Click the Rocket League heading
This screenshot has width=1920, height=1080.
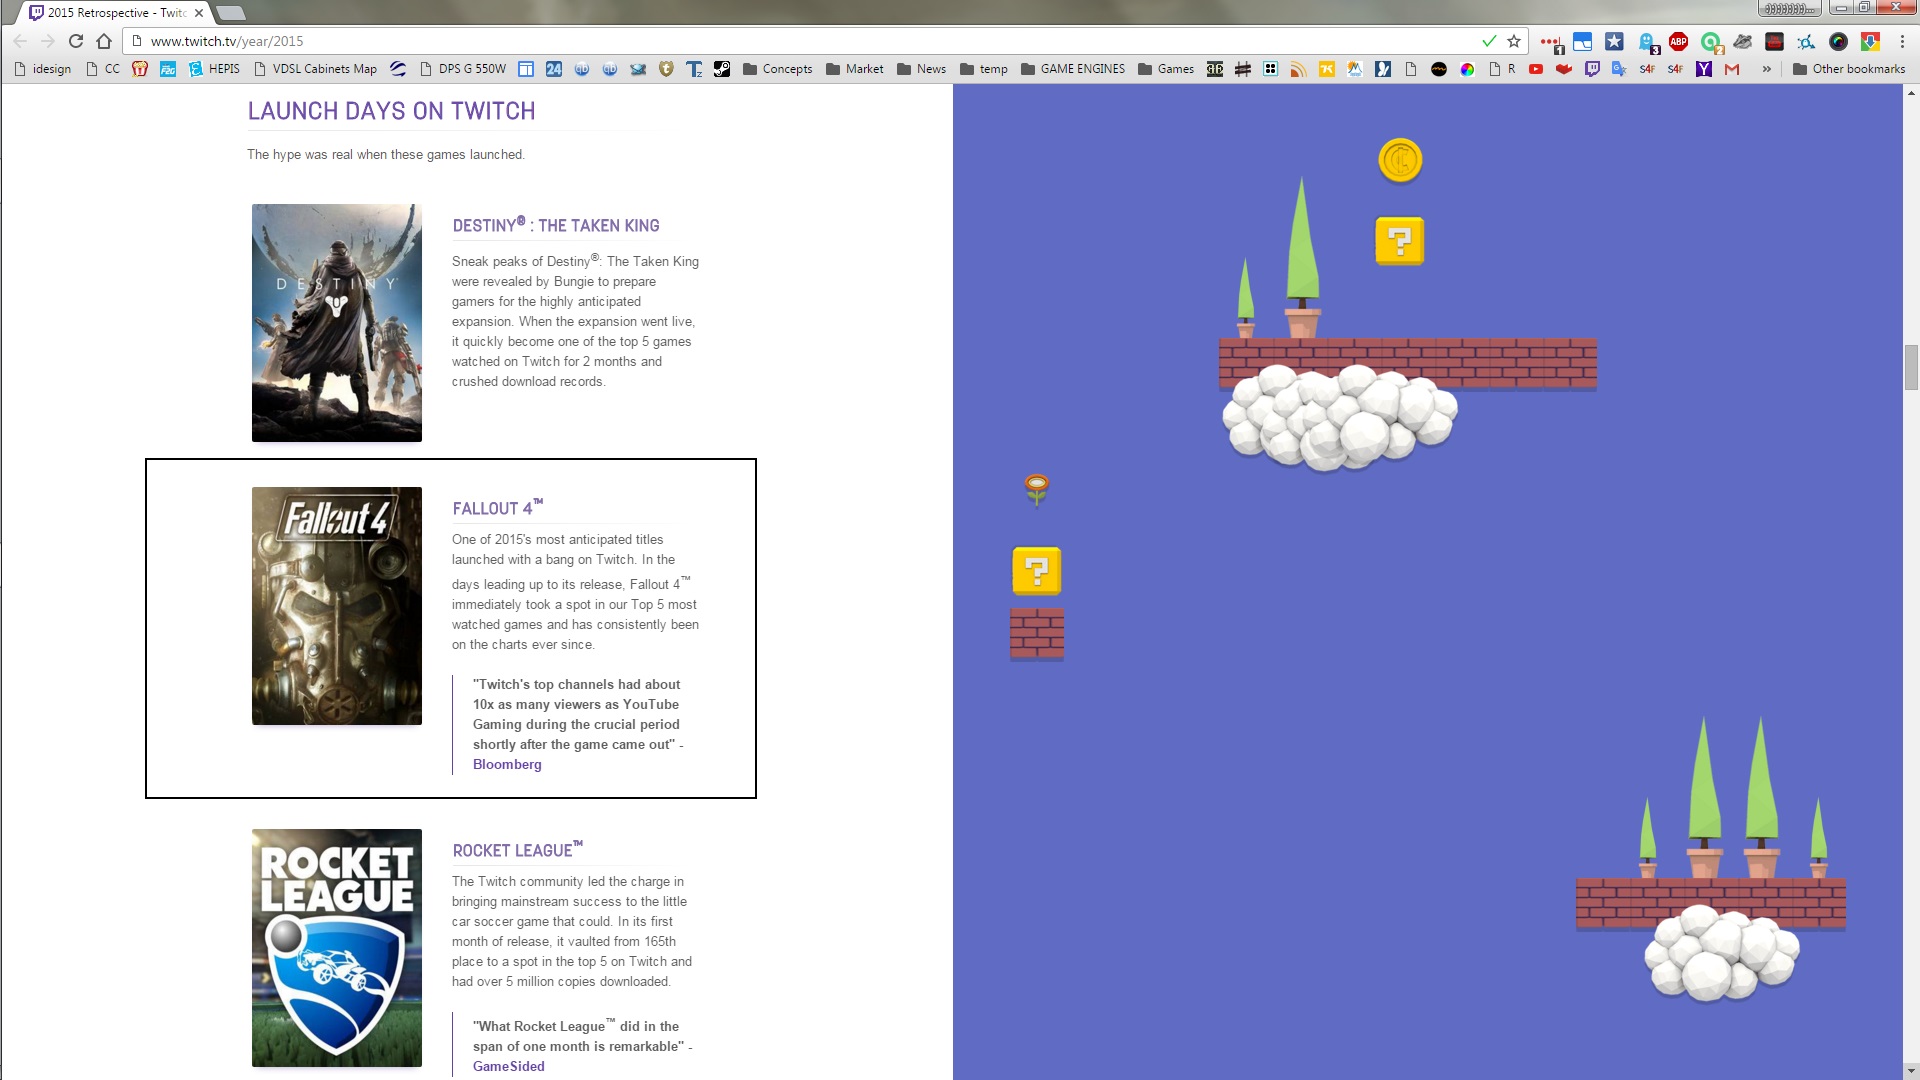coord(518,850)
